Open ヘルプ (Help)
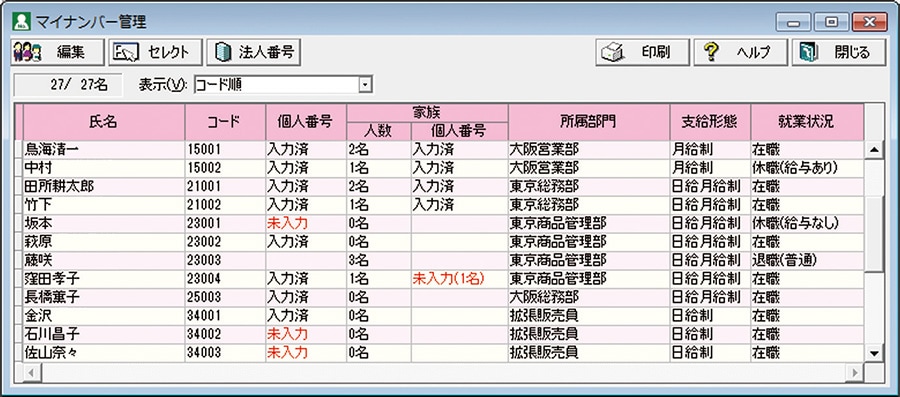The height and width of the screenshot is (397, 900). [740, 53]
